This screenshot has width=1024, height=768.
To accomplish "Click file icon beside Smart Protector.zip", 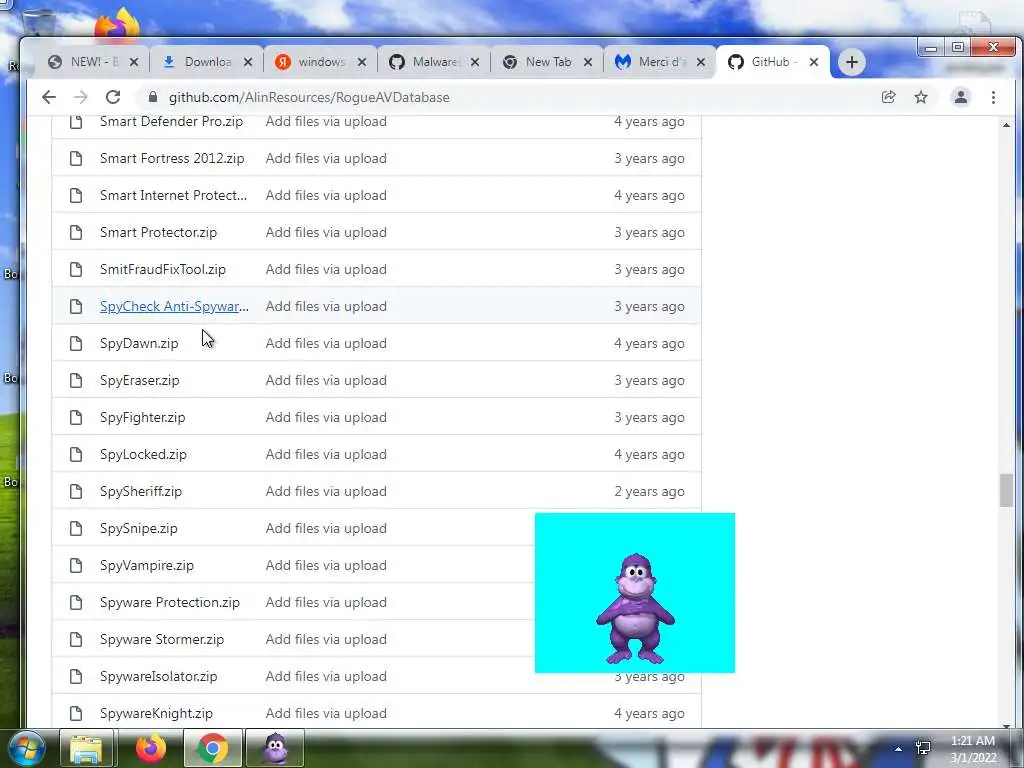I will 76,232.
